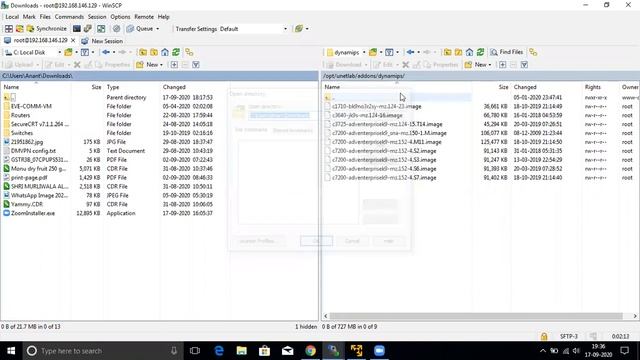Open session in PuTTY icon
Screen dimensions: 640x360
(88, 29)
